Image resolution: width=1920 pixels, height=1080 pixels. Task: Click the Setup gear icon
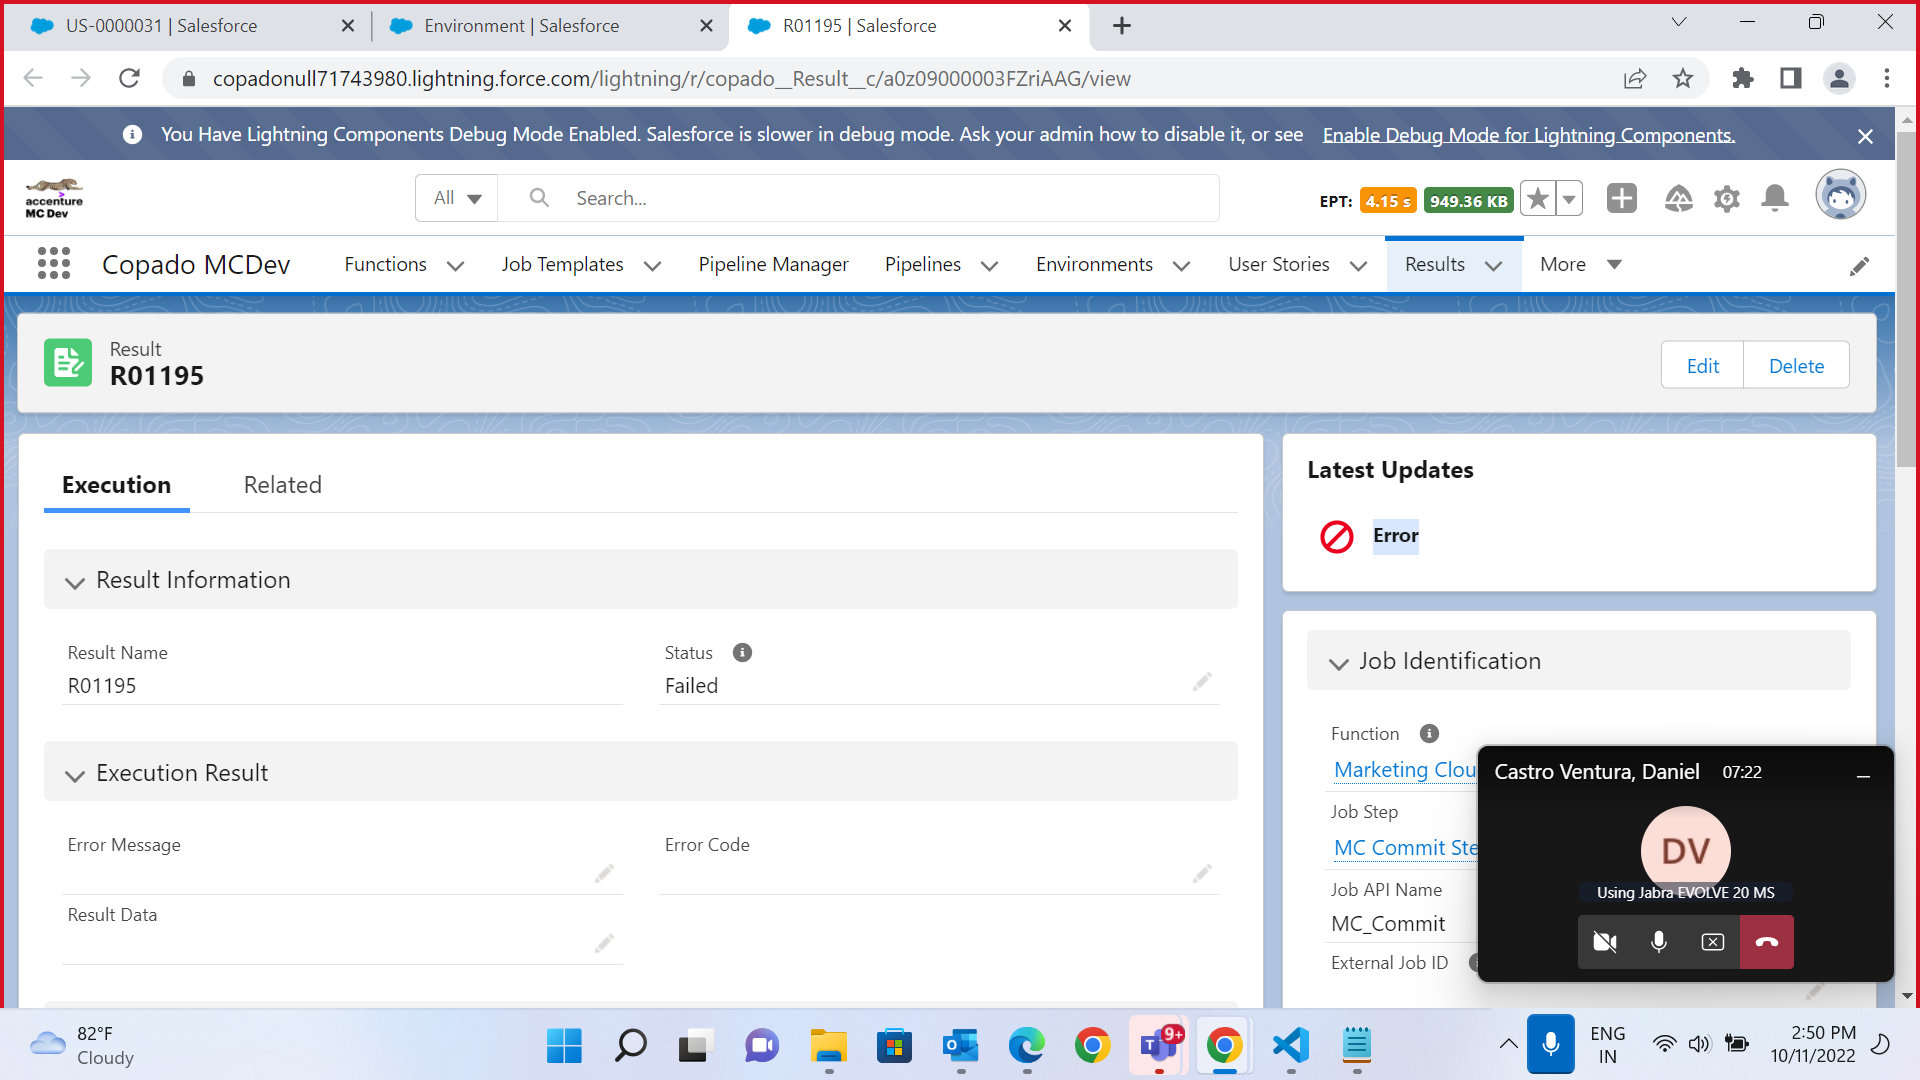1727,198
